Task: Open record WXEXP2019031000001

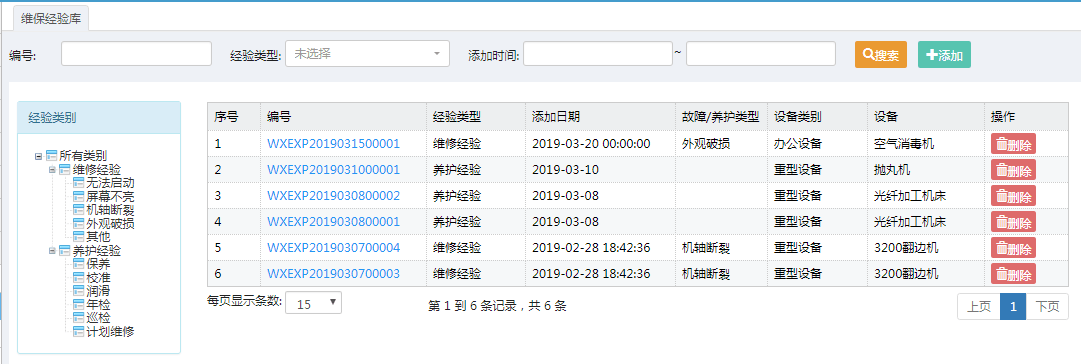Action: coord(333,170)
